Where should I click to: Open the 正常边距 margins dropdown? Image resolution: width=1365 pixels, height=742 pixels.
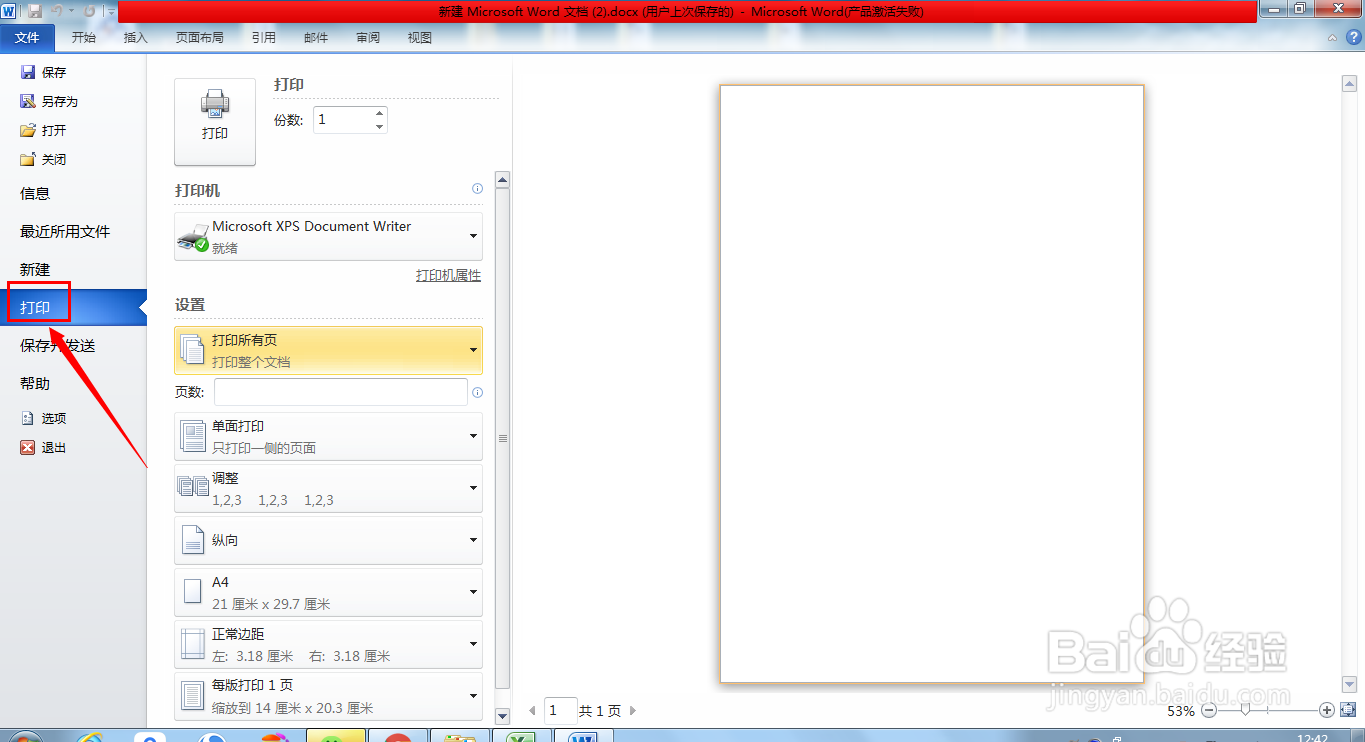(x=328, y=644)
